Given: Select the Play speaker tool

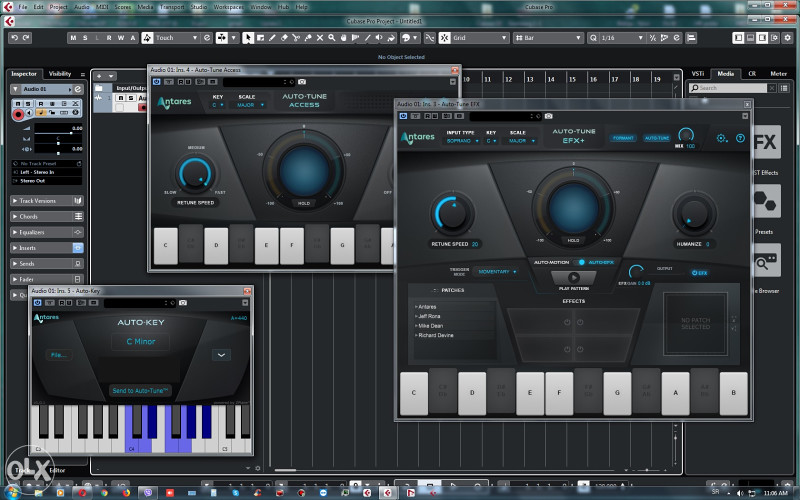Looking at the screenshot, I should coord(379,38).
